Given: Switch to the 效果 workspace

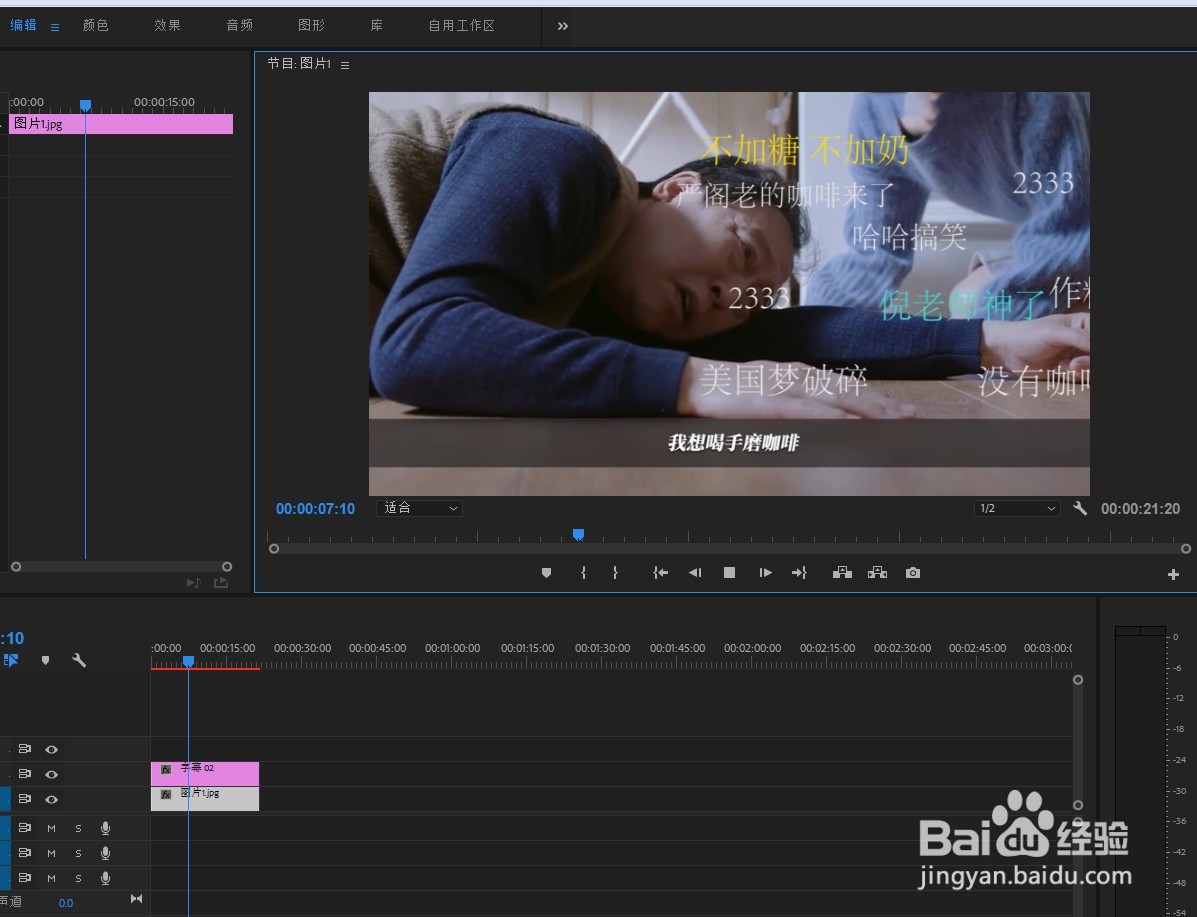Looking at the screenshot, I should [167, 25].
